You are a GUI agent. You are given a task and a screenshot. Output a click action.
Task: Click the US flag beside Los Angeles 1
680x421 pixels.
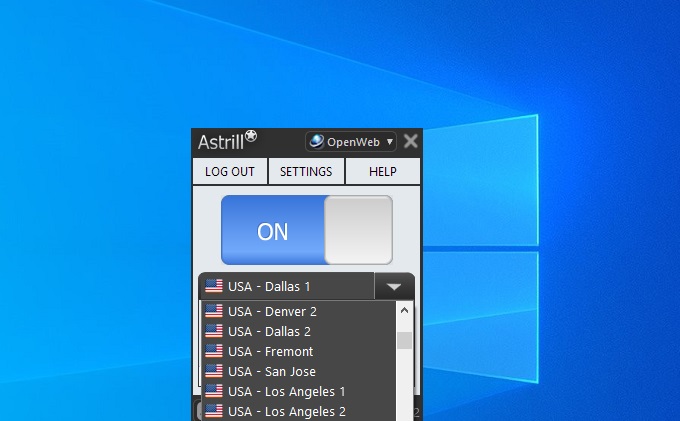tap(214, 391)
